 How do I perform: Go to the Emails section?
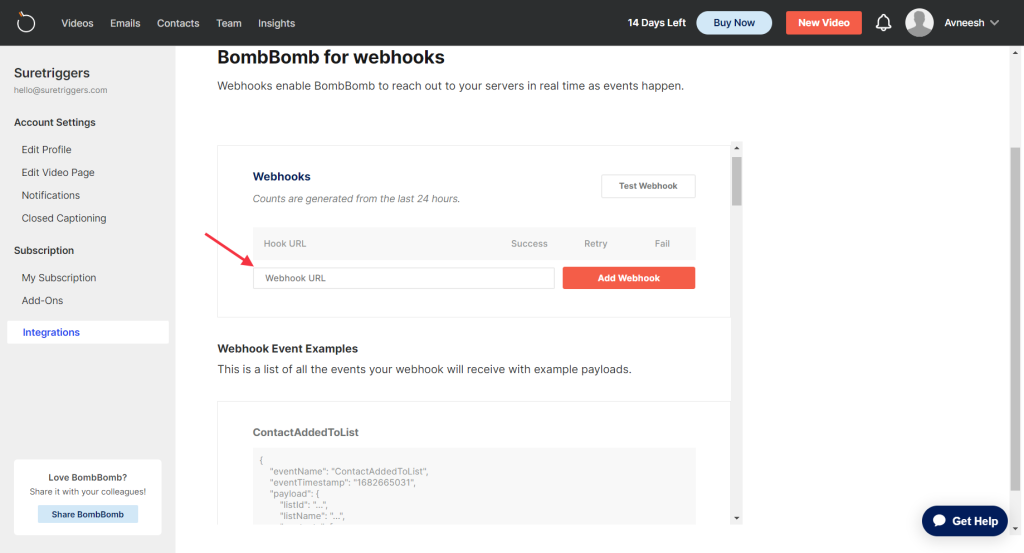(x=125, y=23)
